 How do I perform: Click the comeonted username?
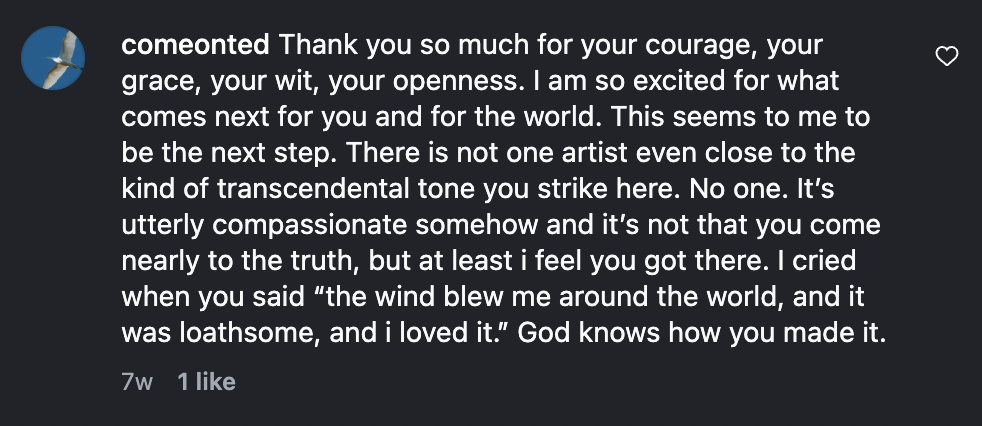195,46
